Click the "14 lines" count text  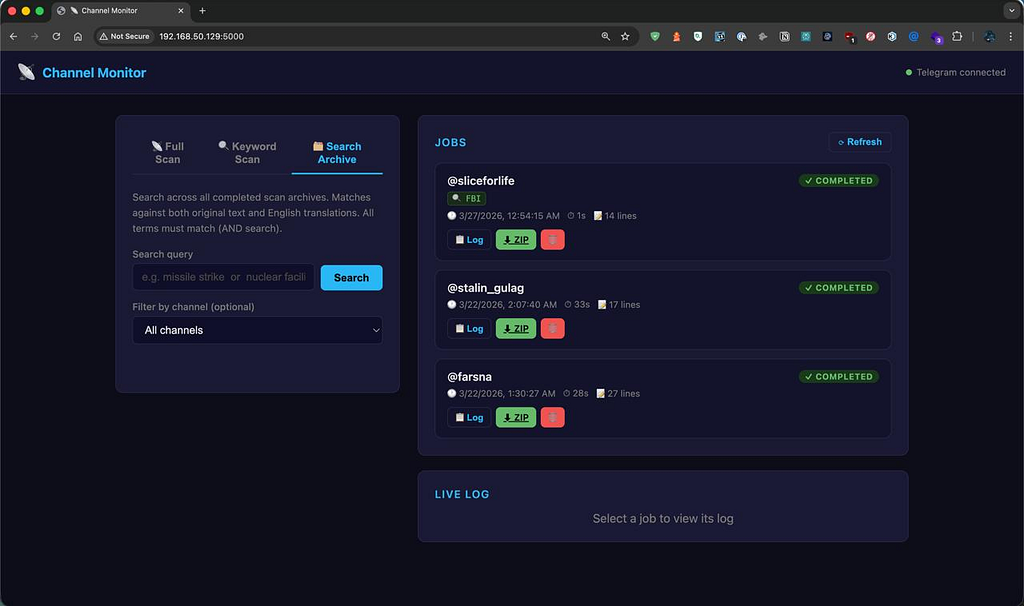[620, 215]
